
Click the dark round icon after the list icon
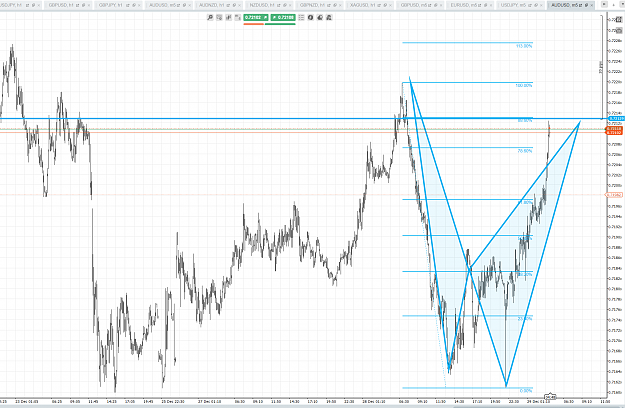(311, 18)
